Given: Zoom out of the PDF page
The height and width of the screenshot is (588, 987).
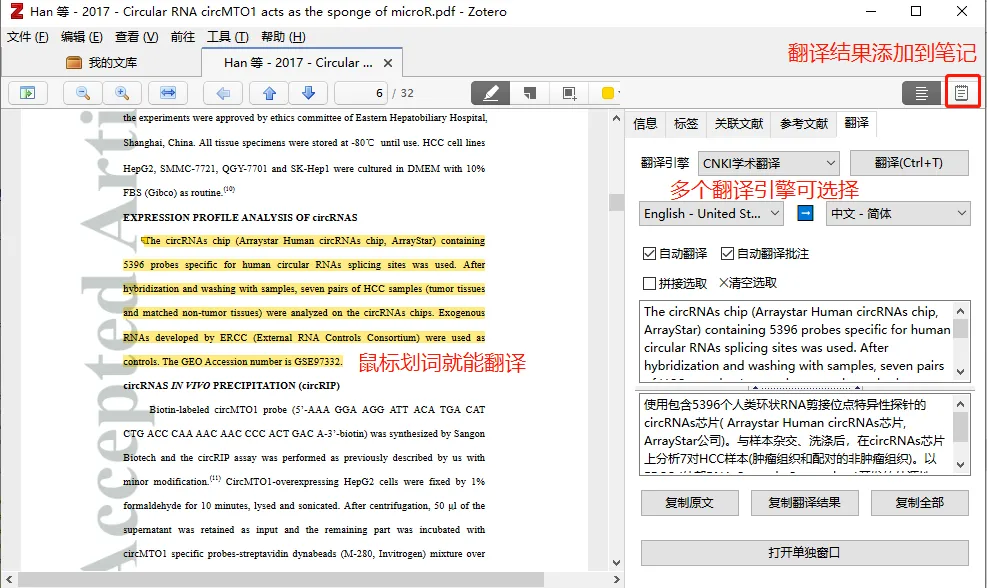Looking at the screenshot, I should point(82,93).
